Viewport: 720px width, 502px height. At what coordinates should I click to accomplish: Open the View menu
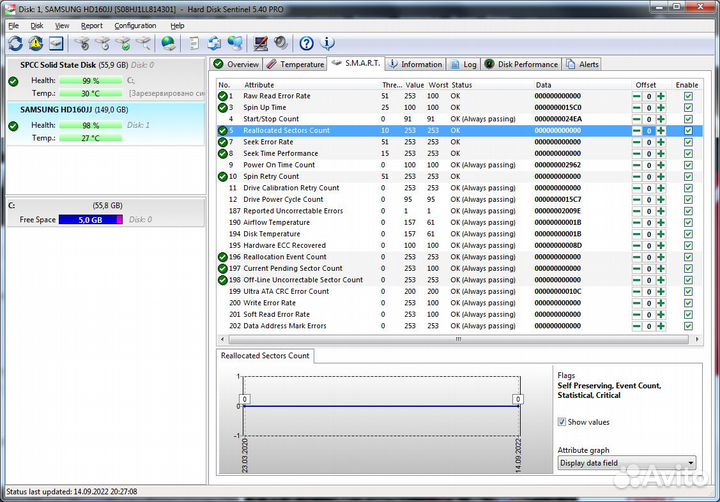click(x=62, y=26)
